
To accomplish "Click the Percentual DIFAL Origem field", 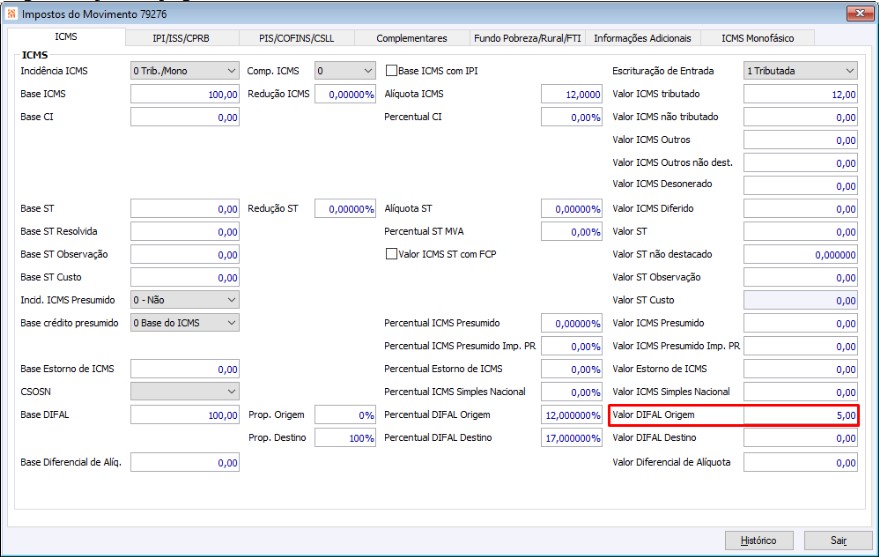I will [x=572, y=415].
